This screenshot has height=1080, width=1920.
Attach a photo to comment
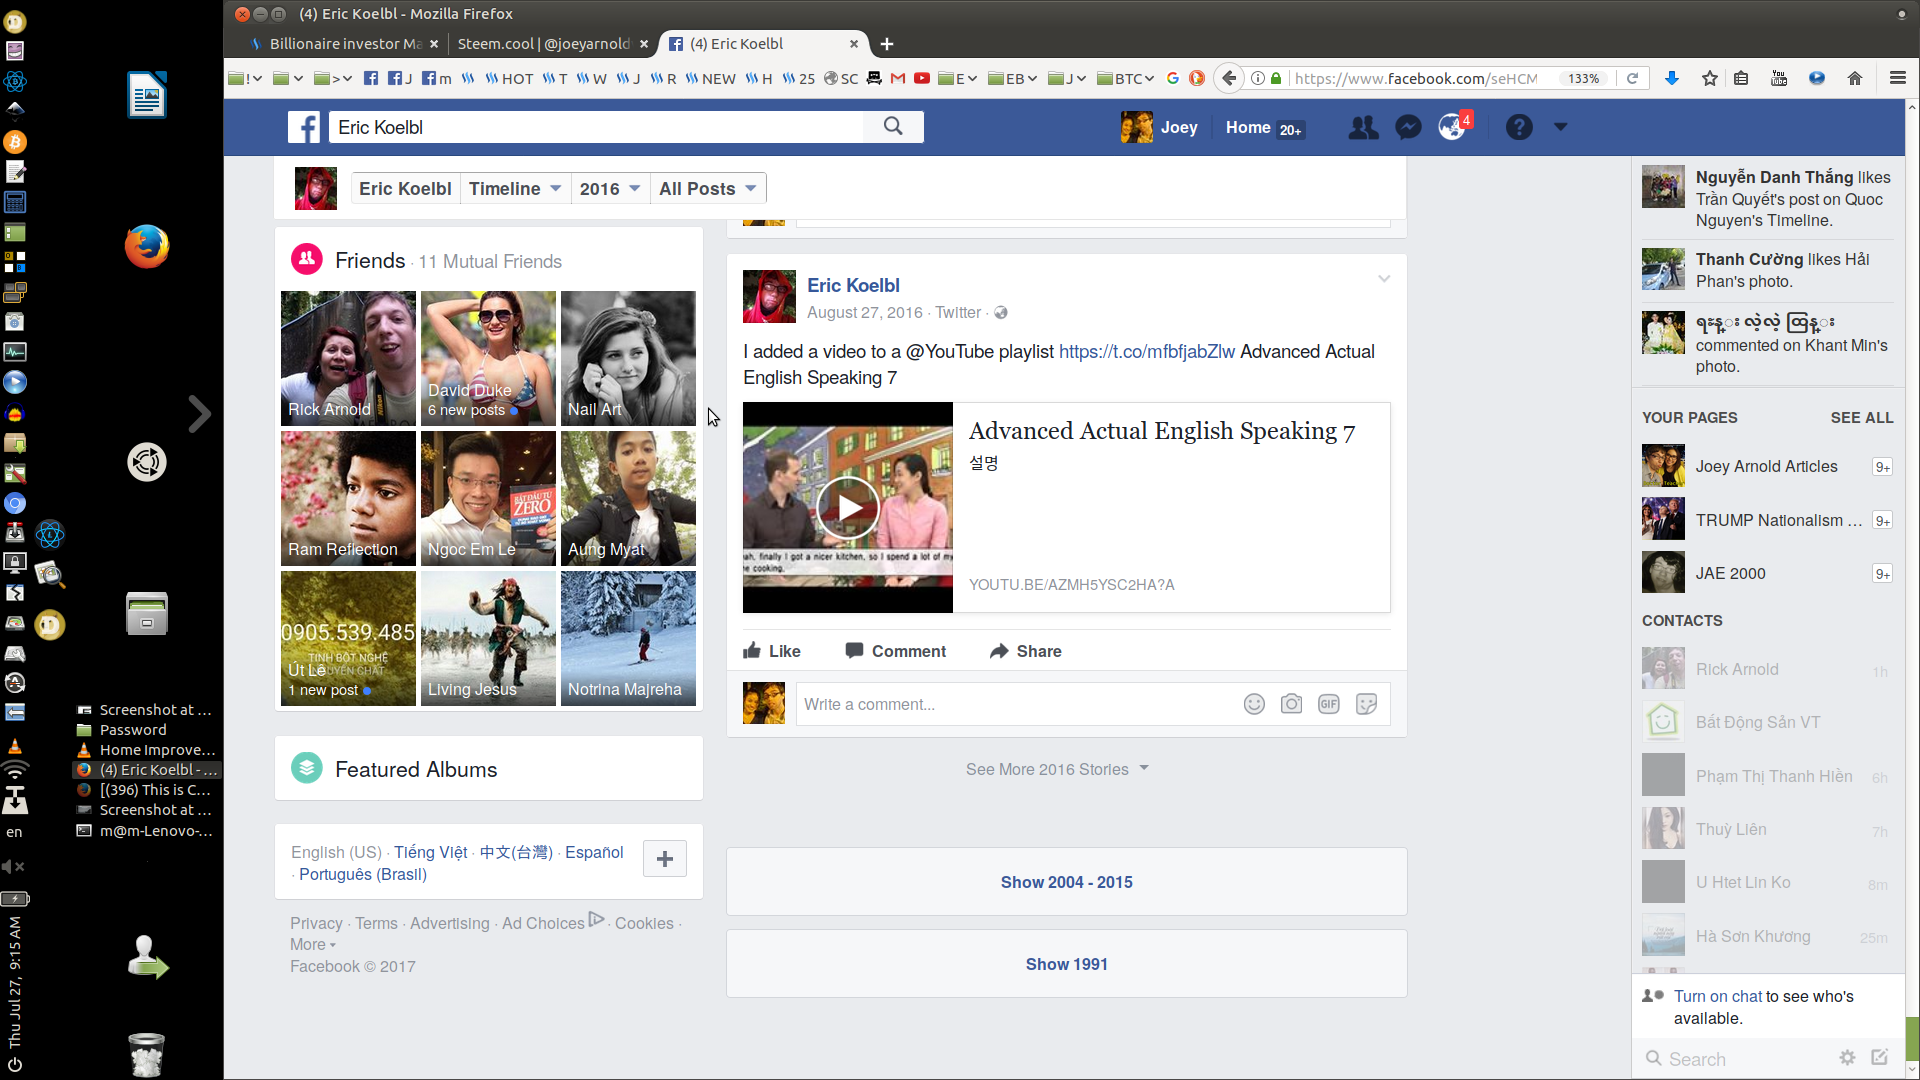pyautogui.click(x=1291, y=704)
